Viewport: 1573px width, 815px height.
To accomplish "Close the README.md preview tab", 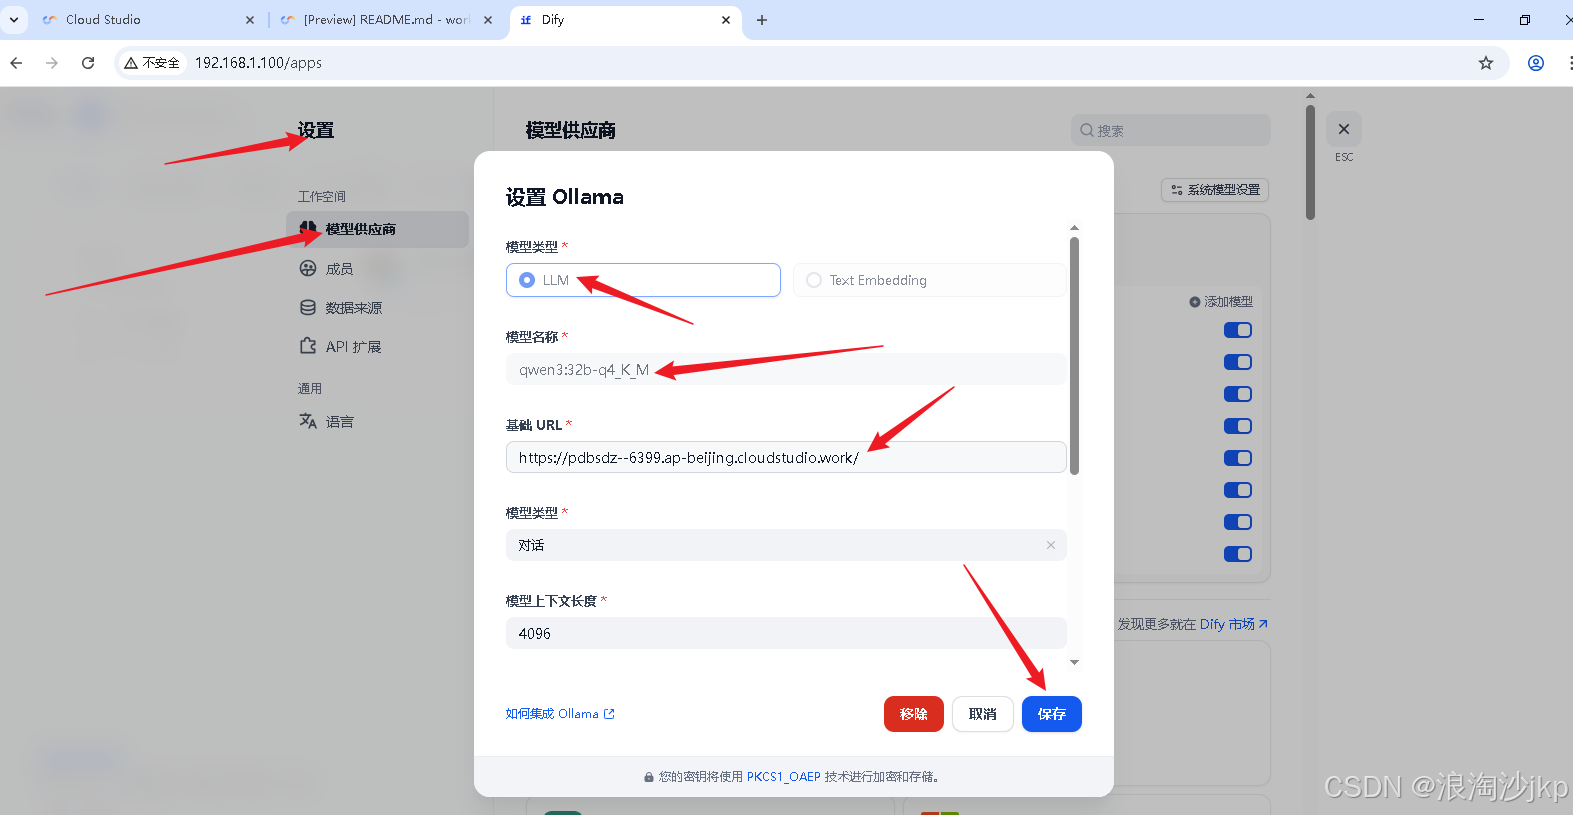I will (488, 20).
